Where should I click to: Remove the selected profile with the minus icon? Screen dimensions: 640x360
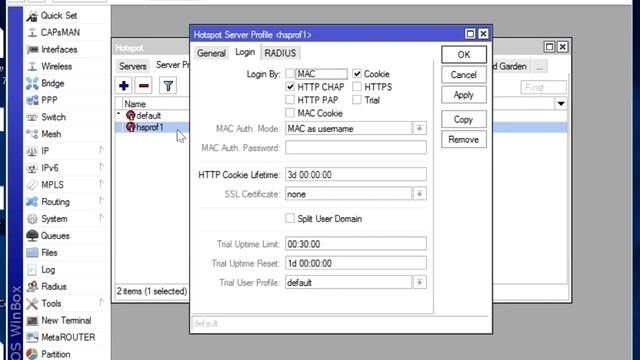point(144,86)
